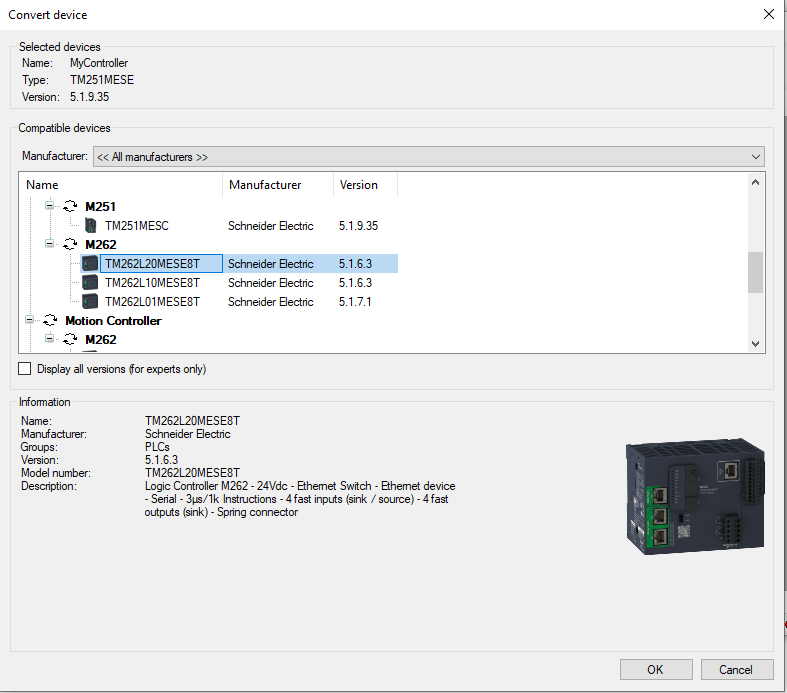The image size is (787, 693).
Task: Collapse the M251 tree node
Action: (49, 205)
